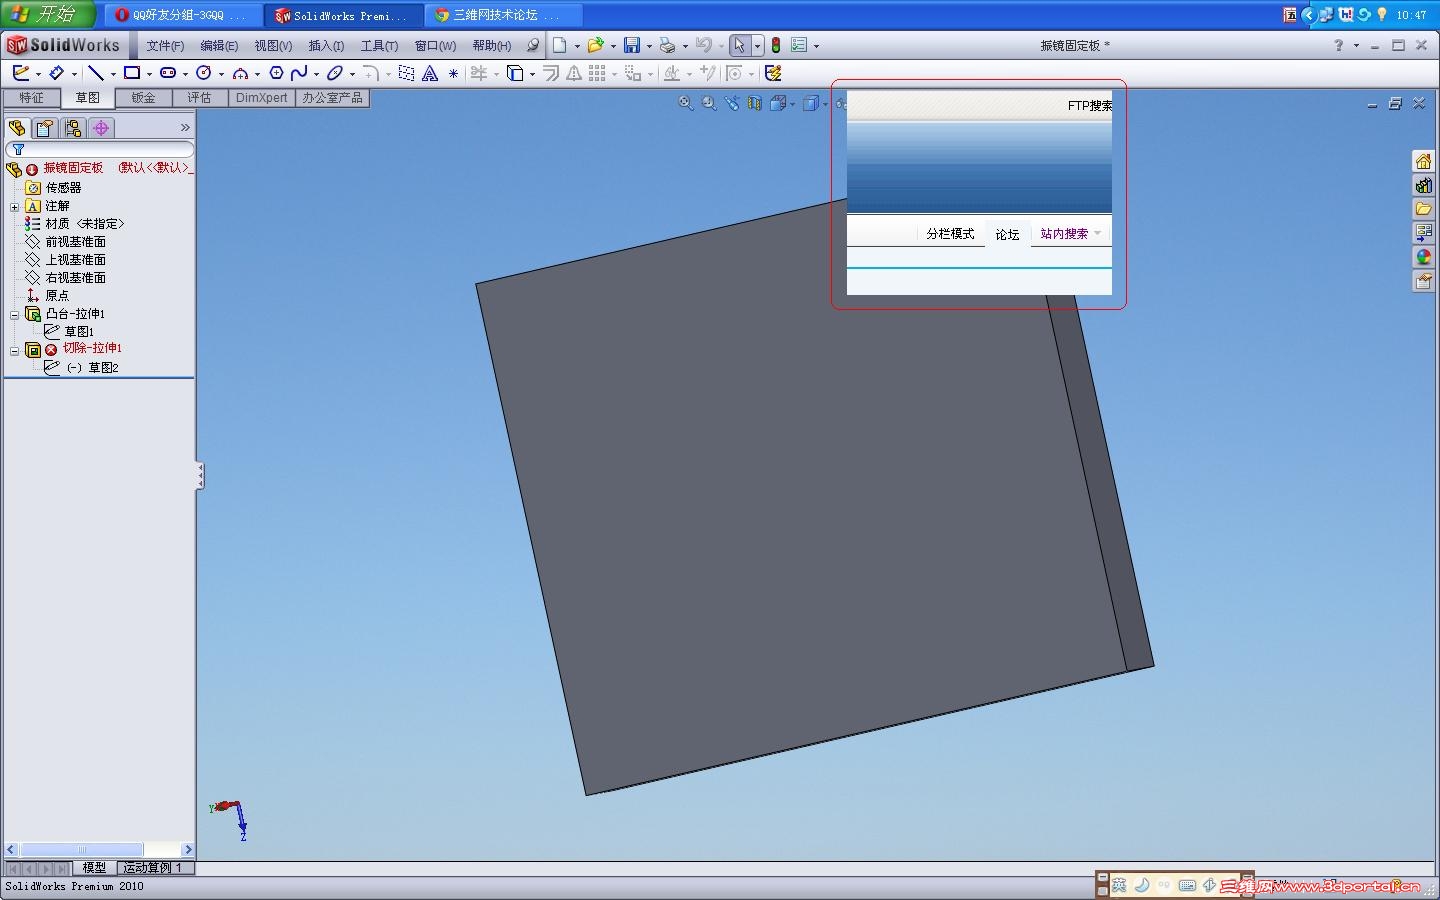Click the New document icon
The height and width of the screenshot is (900, 1440).
tap(560, 45)
